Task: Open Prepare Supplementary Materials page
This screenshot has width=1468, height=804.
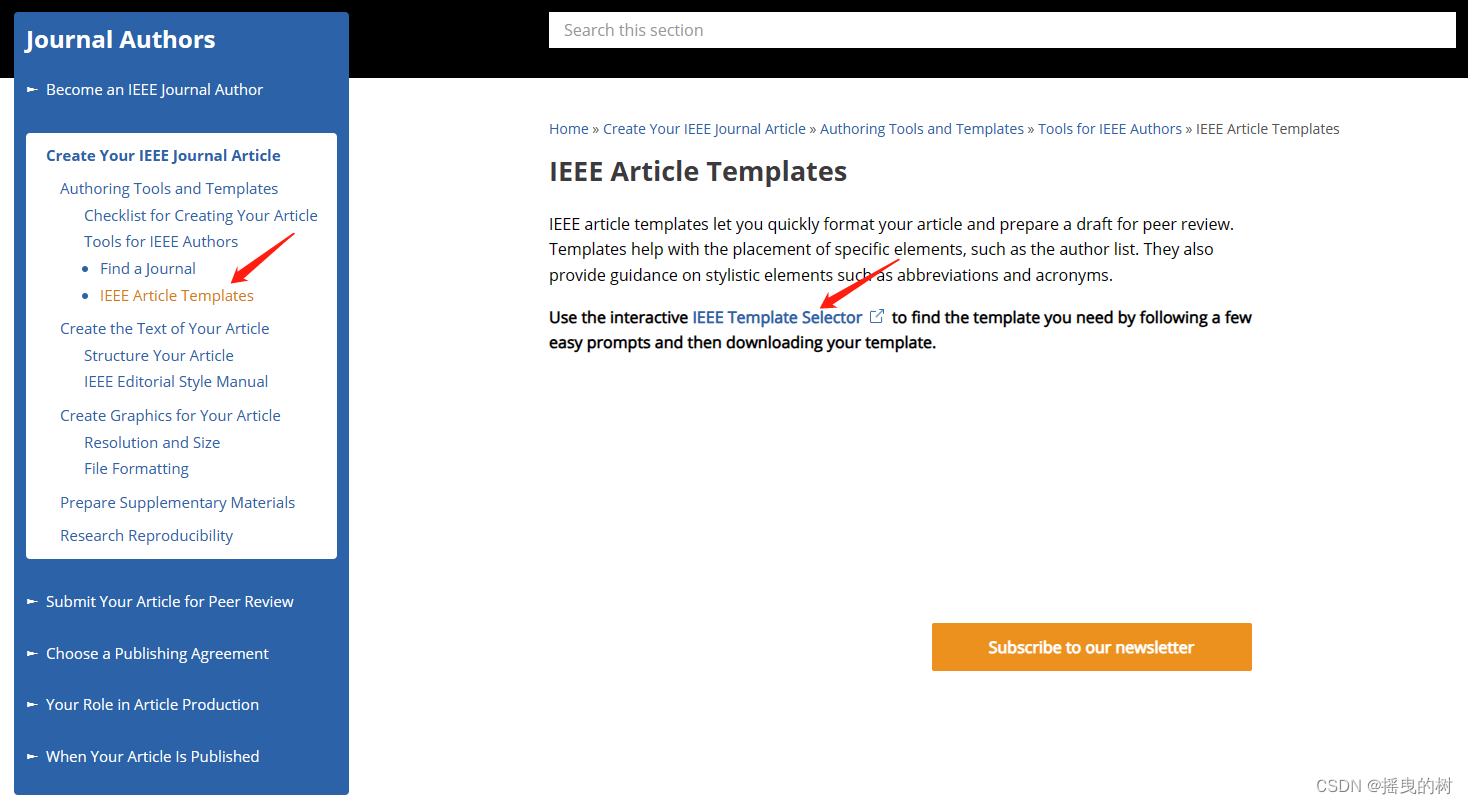Action: (x=177, y=502)
